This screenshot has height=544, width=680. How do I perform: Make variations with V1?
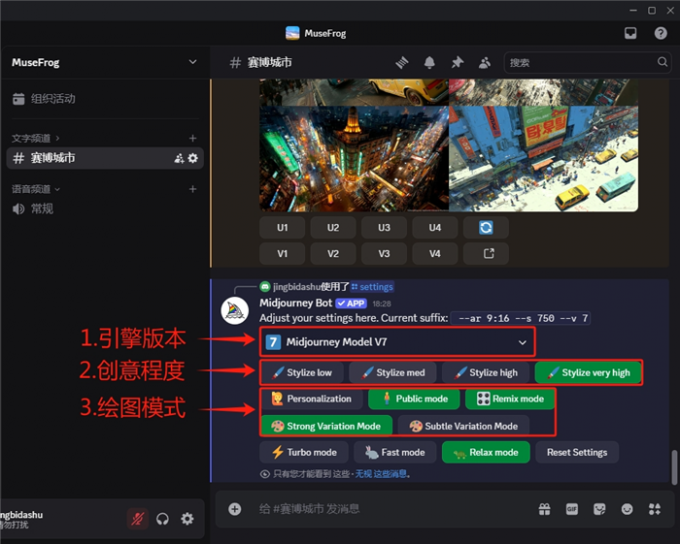[282, 253]
